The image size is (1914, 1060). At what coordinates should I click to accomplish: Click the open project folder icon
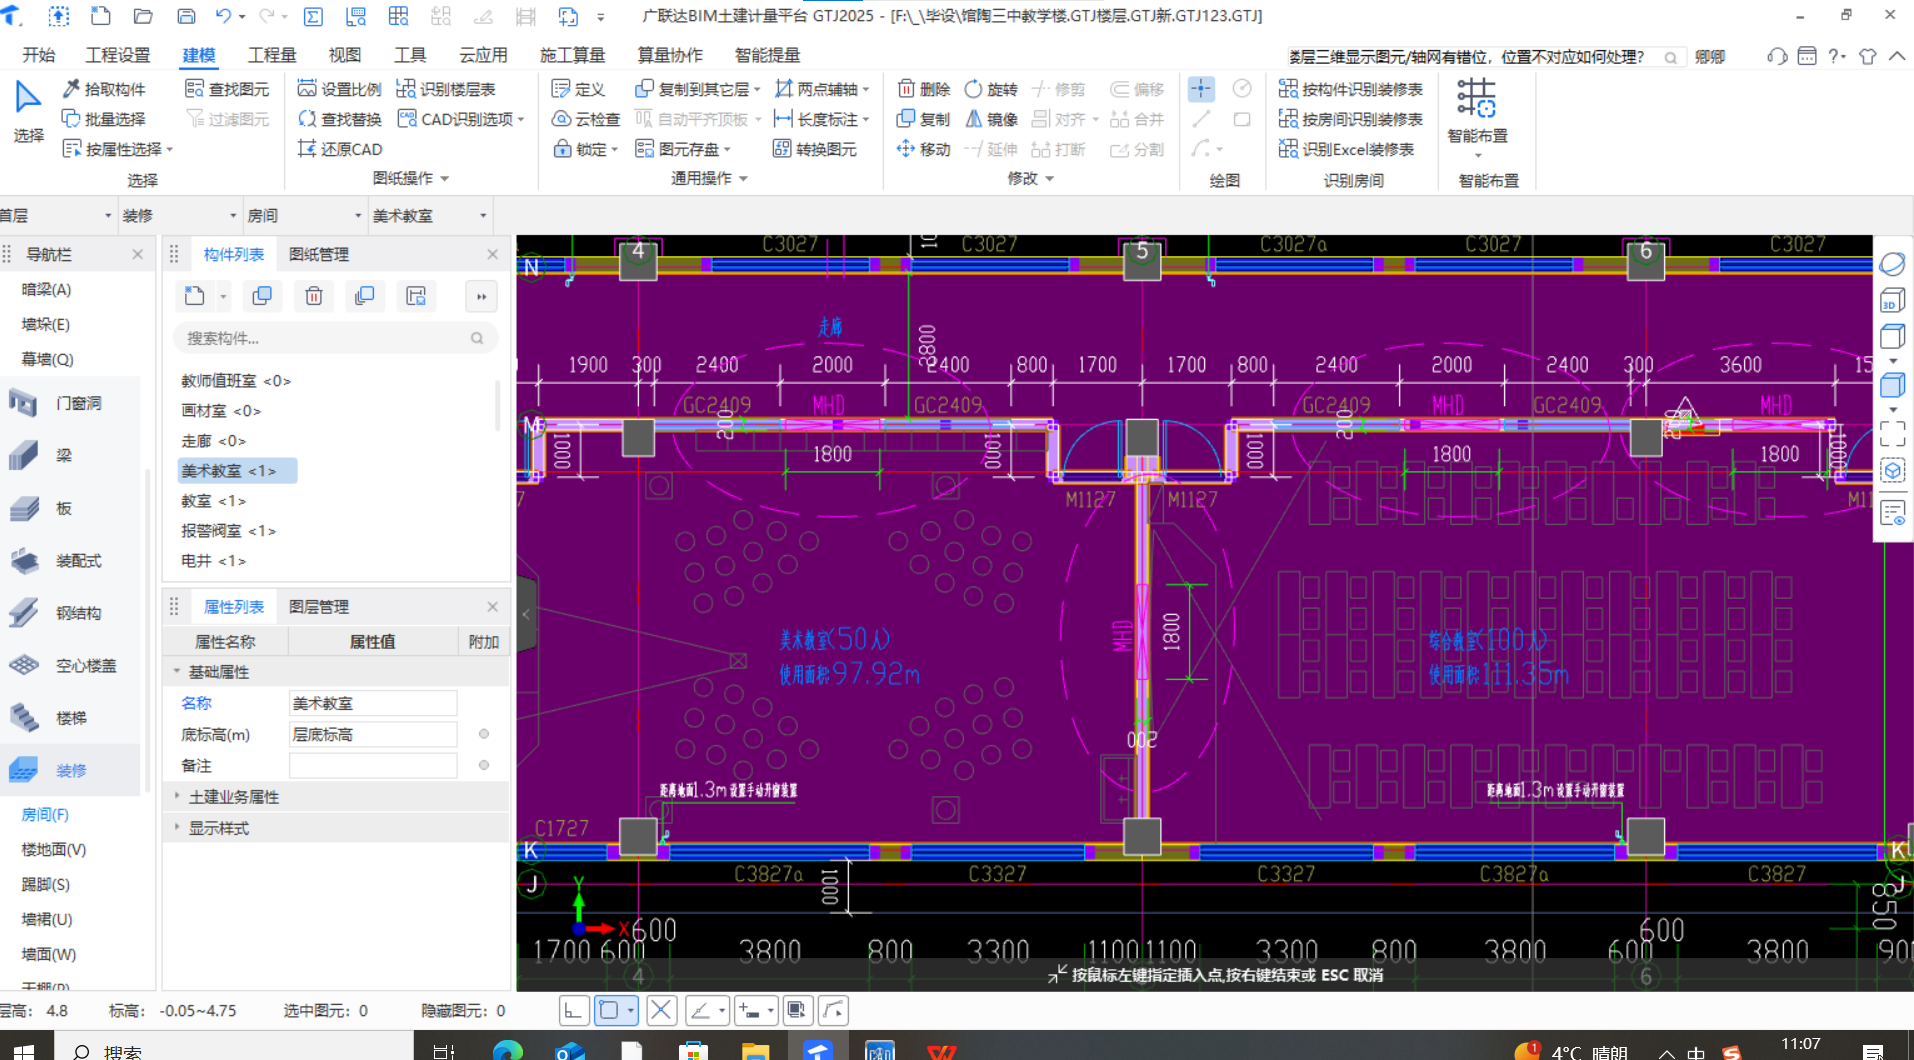pos(143,16)
